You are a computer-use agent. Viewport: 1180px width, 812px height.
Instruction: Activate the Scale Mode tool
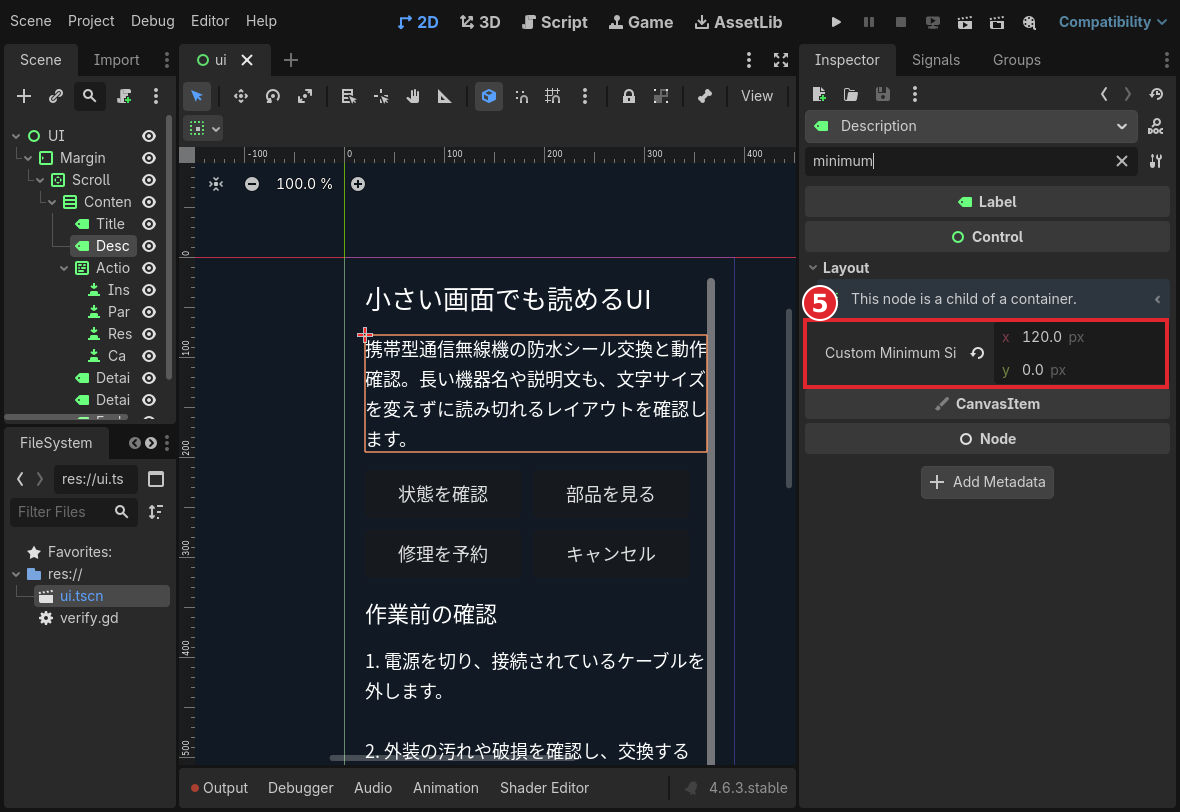305,96
